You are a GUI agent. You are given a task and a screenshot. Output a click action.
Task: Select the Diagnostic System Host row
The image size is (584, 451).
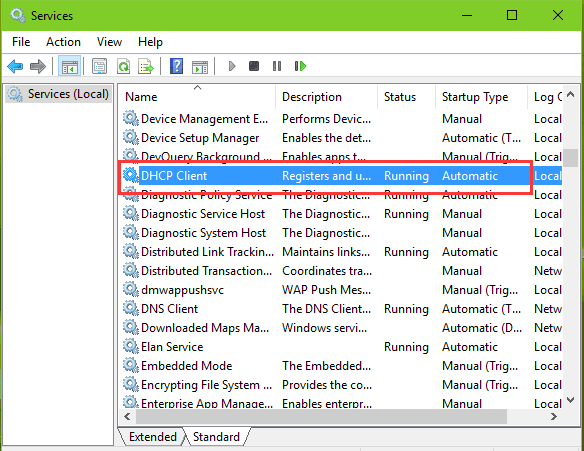click(342, 233)
